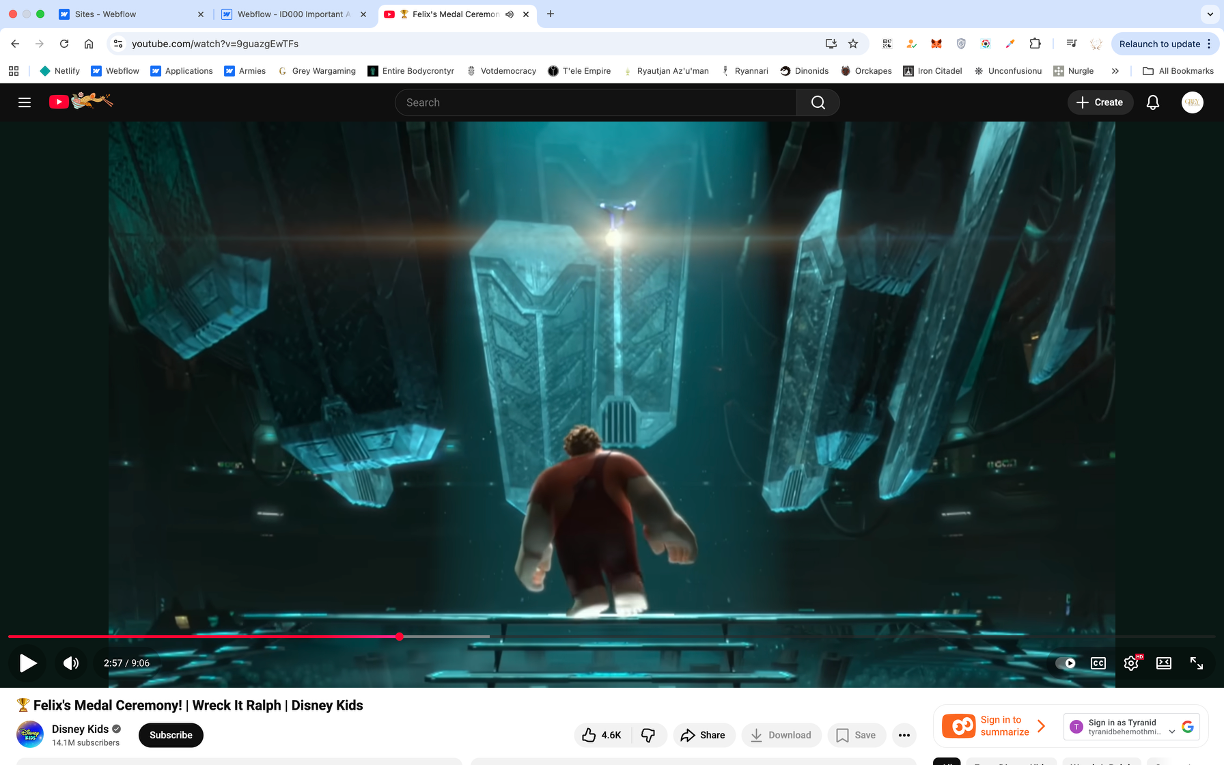Enter fullscreen mode

point(1196,663)
